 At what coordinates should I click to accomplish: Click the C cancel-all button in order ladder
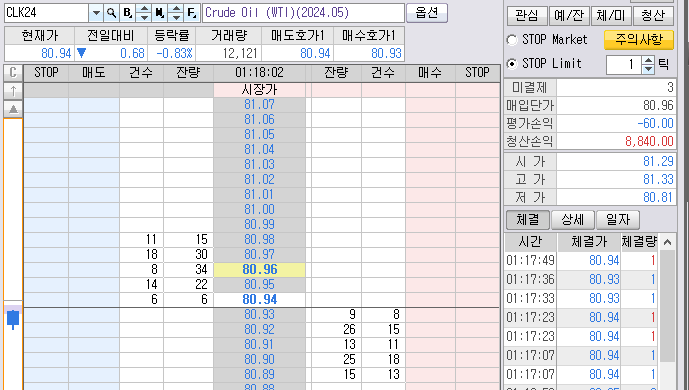pyautogui.click(x=13, y=73)
